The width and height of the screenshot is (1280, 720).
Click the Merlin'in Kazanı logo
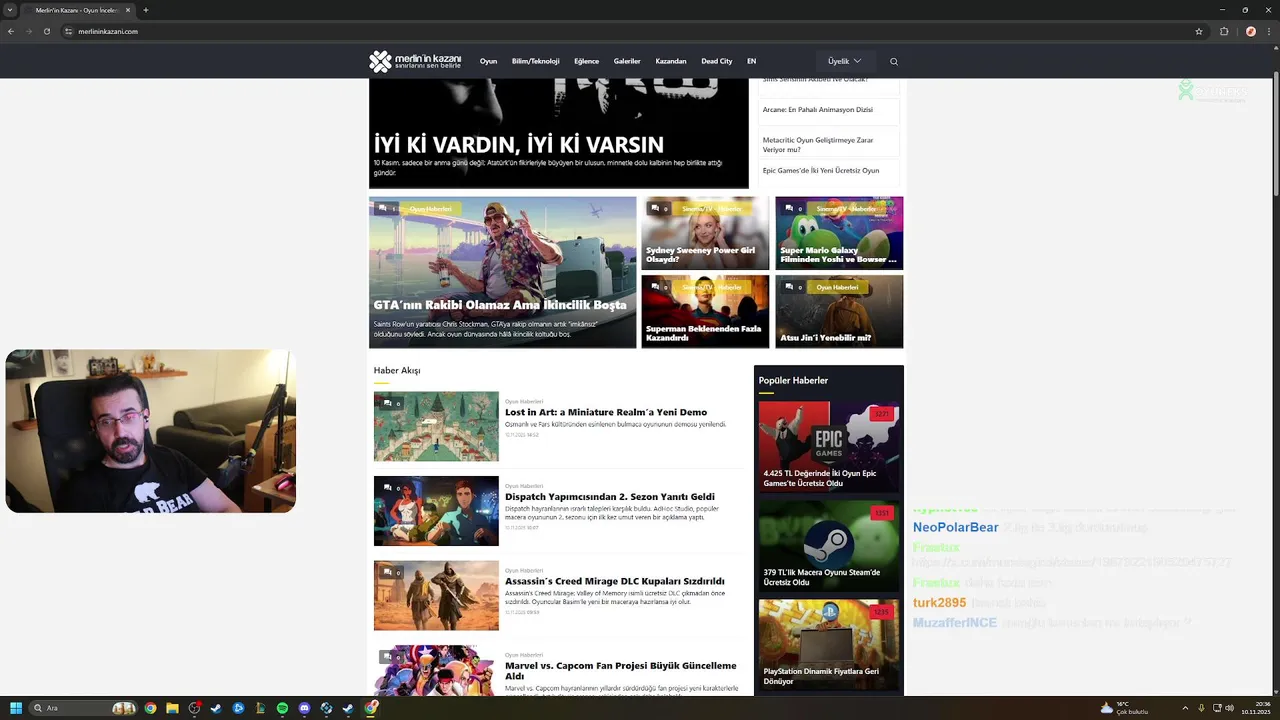(x=415, y=61)
